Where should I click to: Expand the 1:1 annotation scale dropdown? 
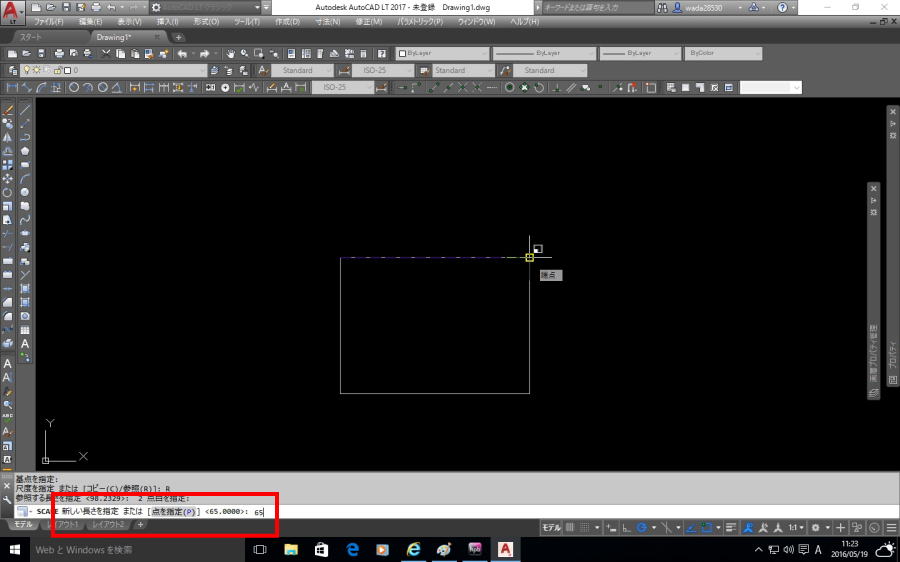click(796, 527)
